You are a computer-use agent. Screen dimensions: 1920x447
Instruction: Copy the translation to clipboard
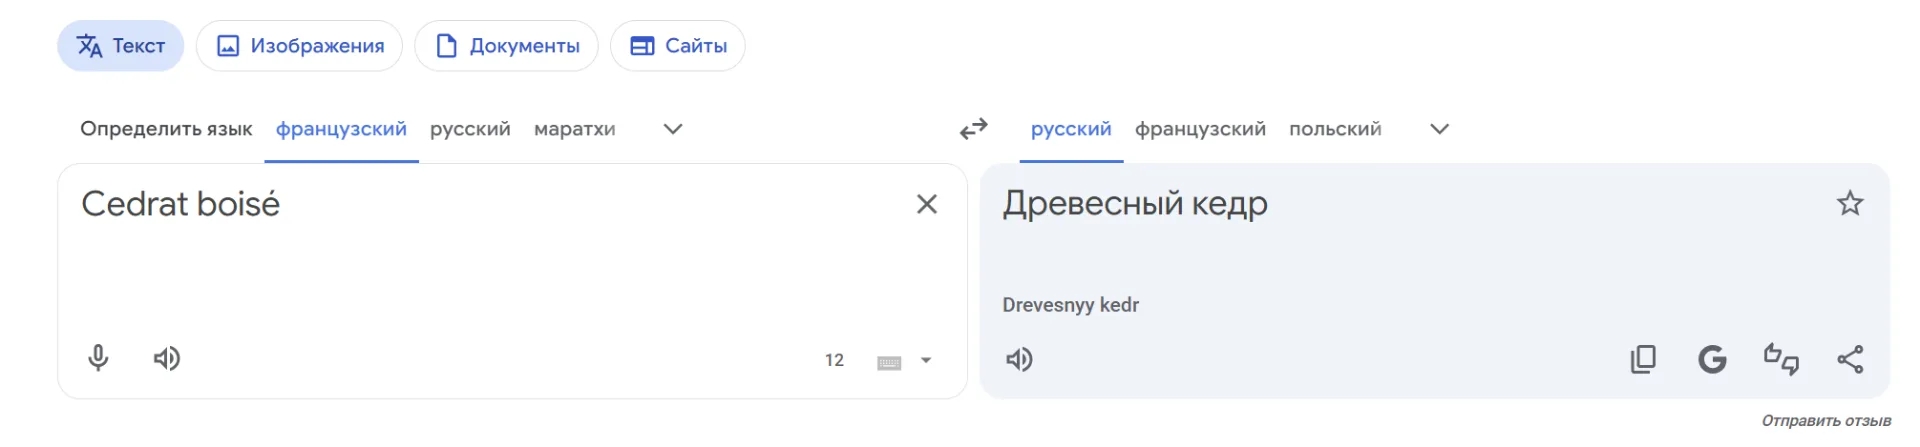point(1643,359)
